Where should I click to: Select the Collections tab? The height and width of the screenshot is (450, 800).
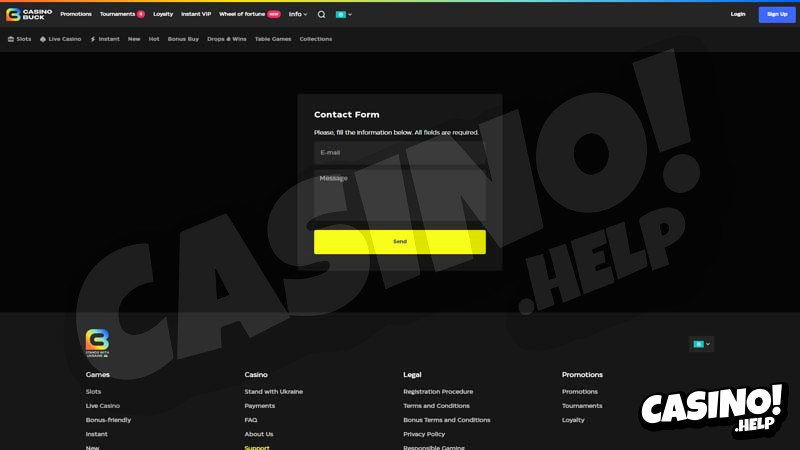coord(316,39)
